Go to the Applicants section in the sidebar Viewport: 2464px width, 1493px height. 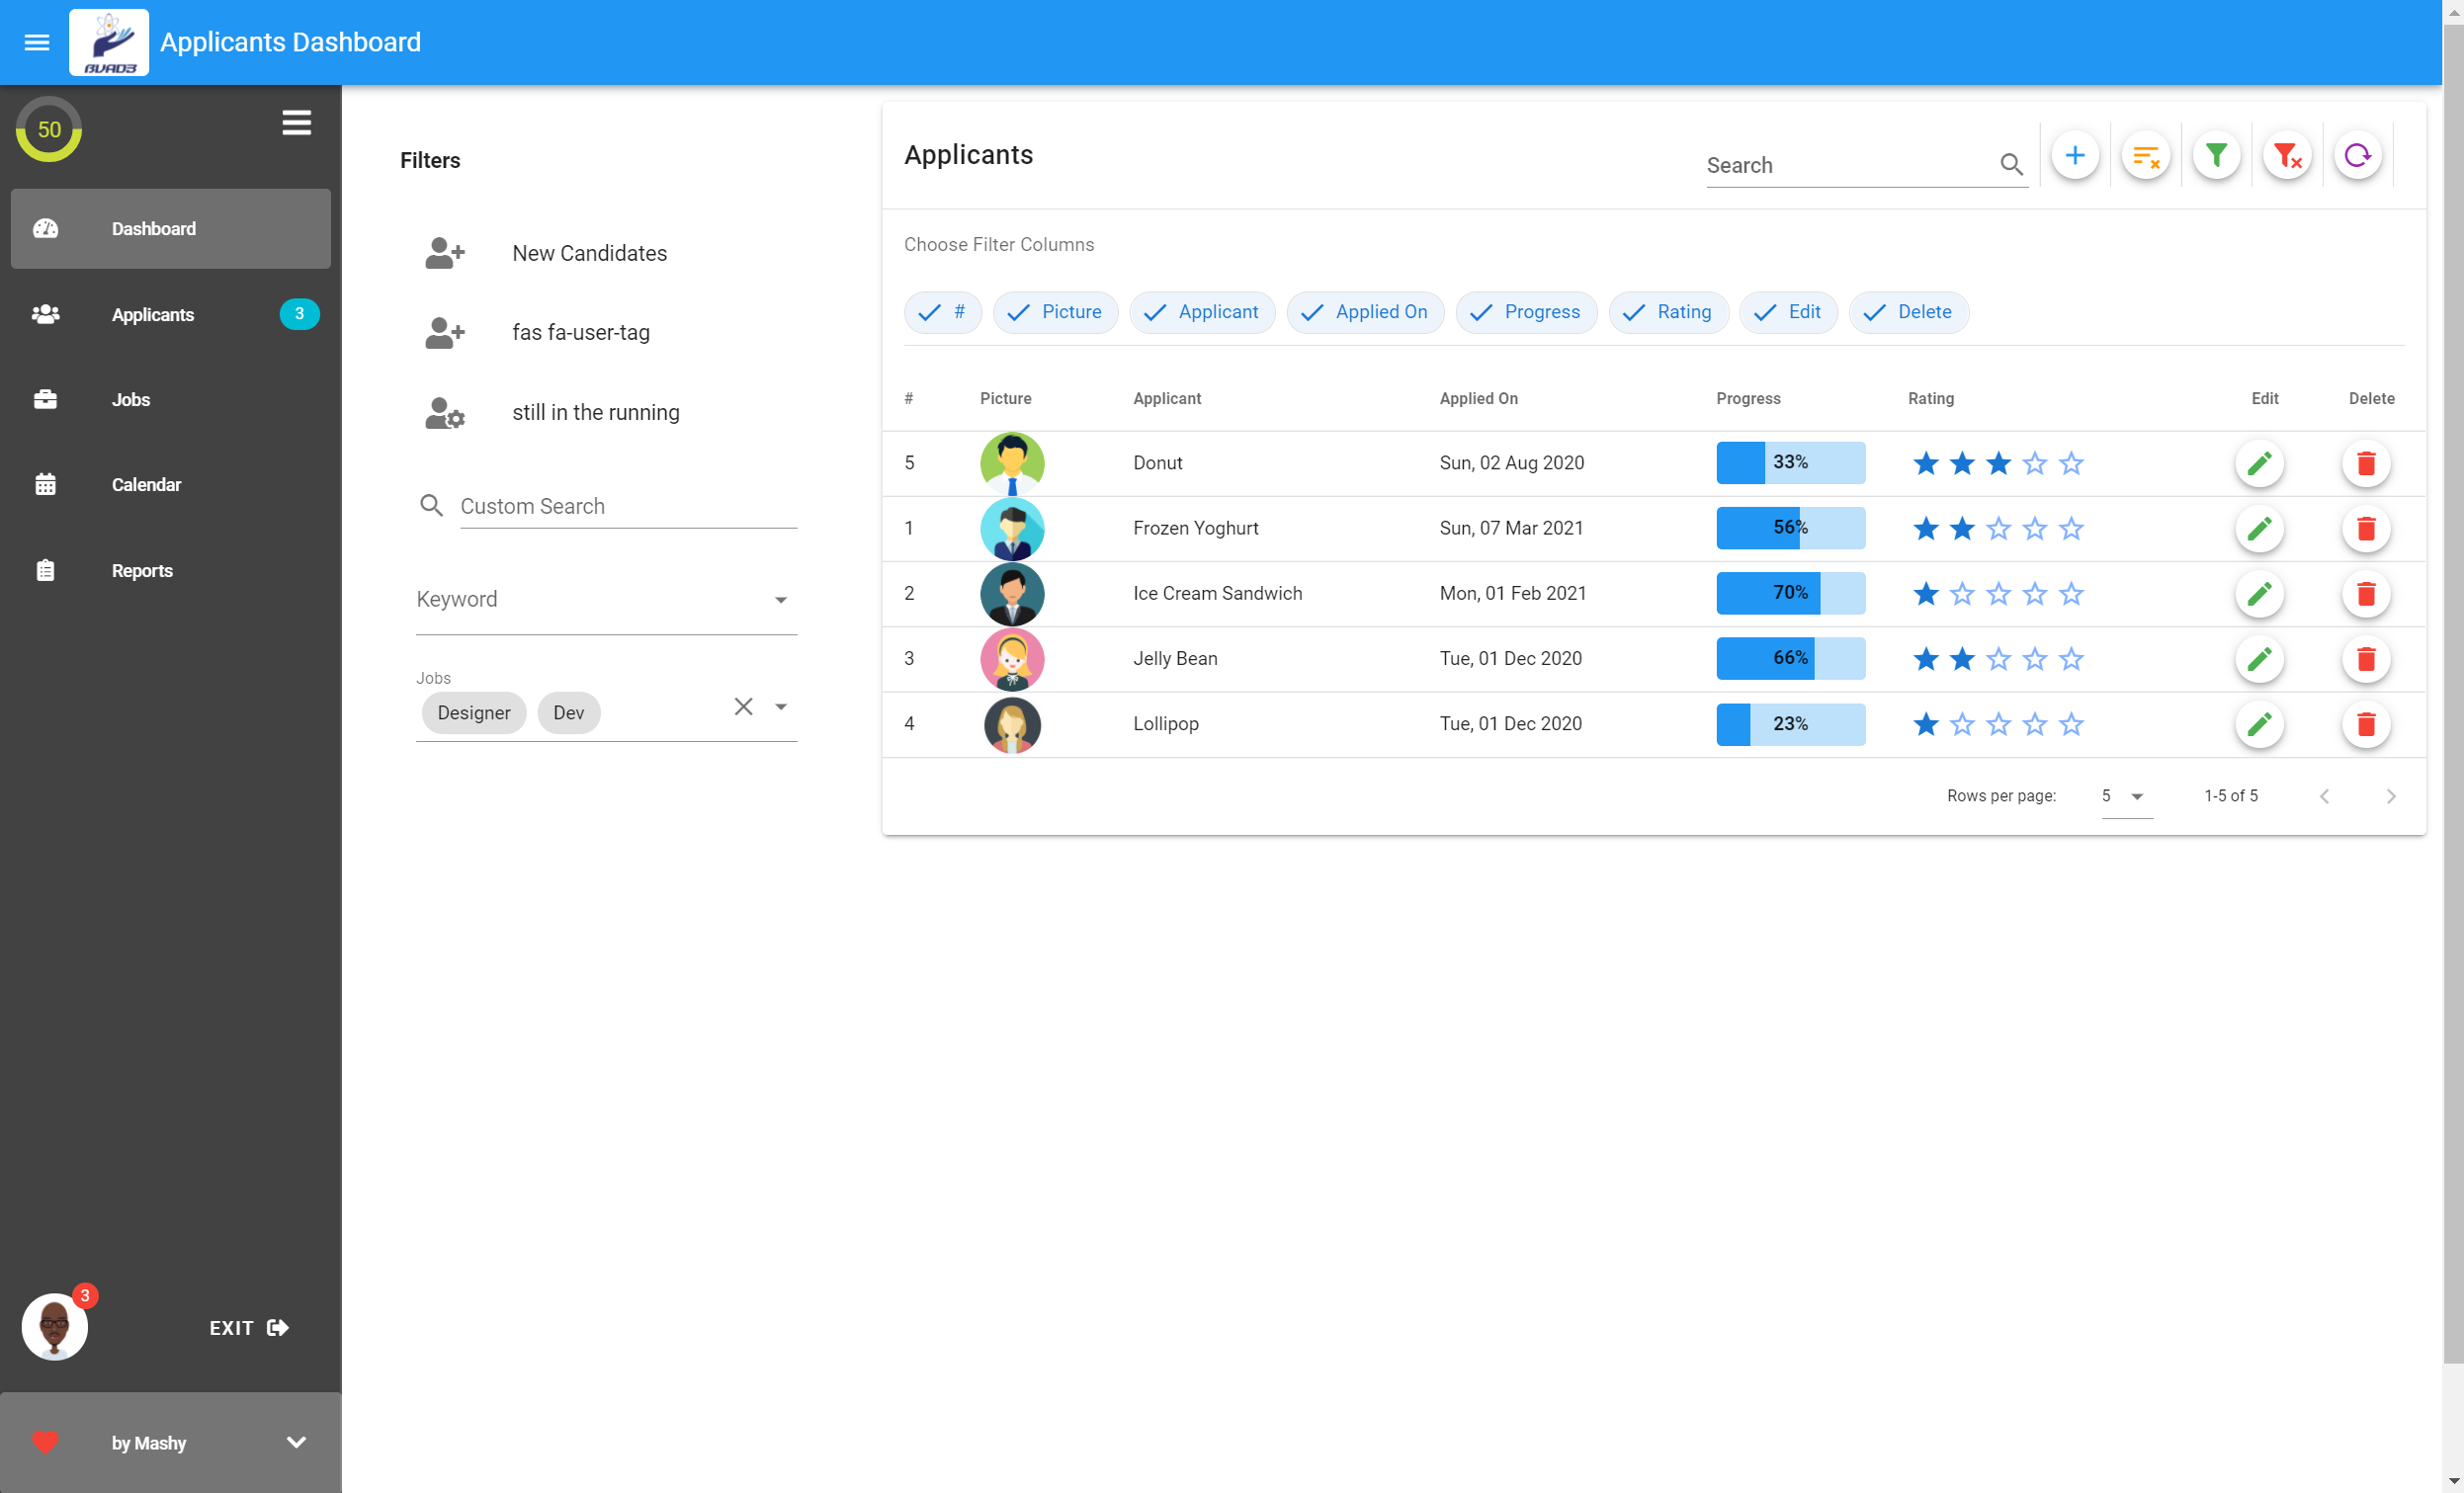tap(152, 315)
